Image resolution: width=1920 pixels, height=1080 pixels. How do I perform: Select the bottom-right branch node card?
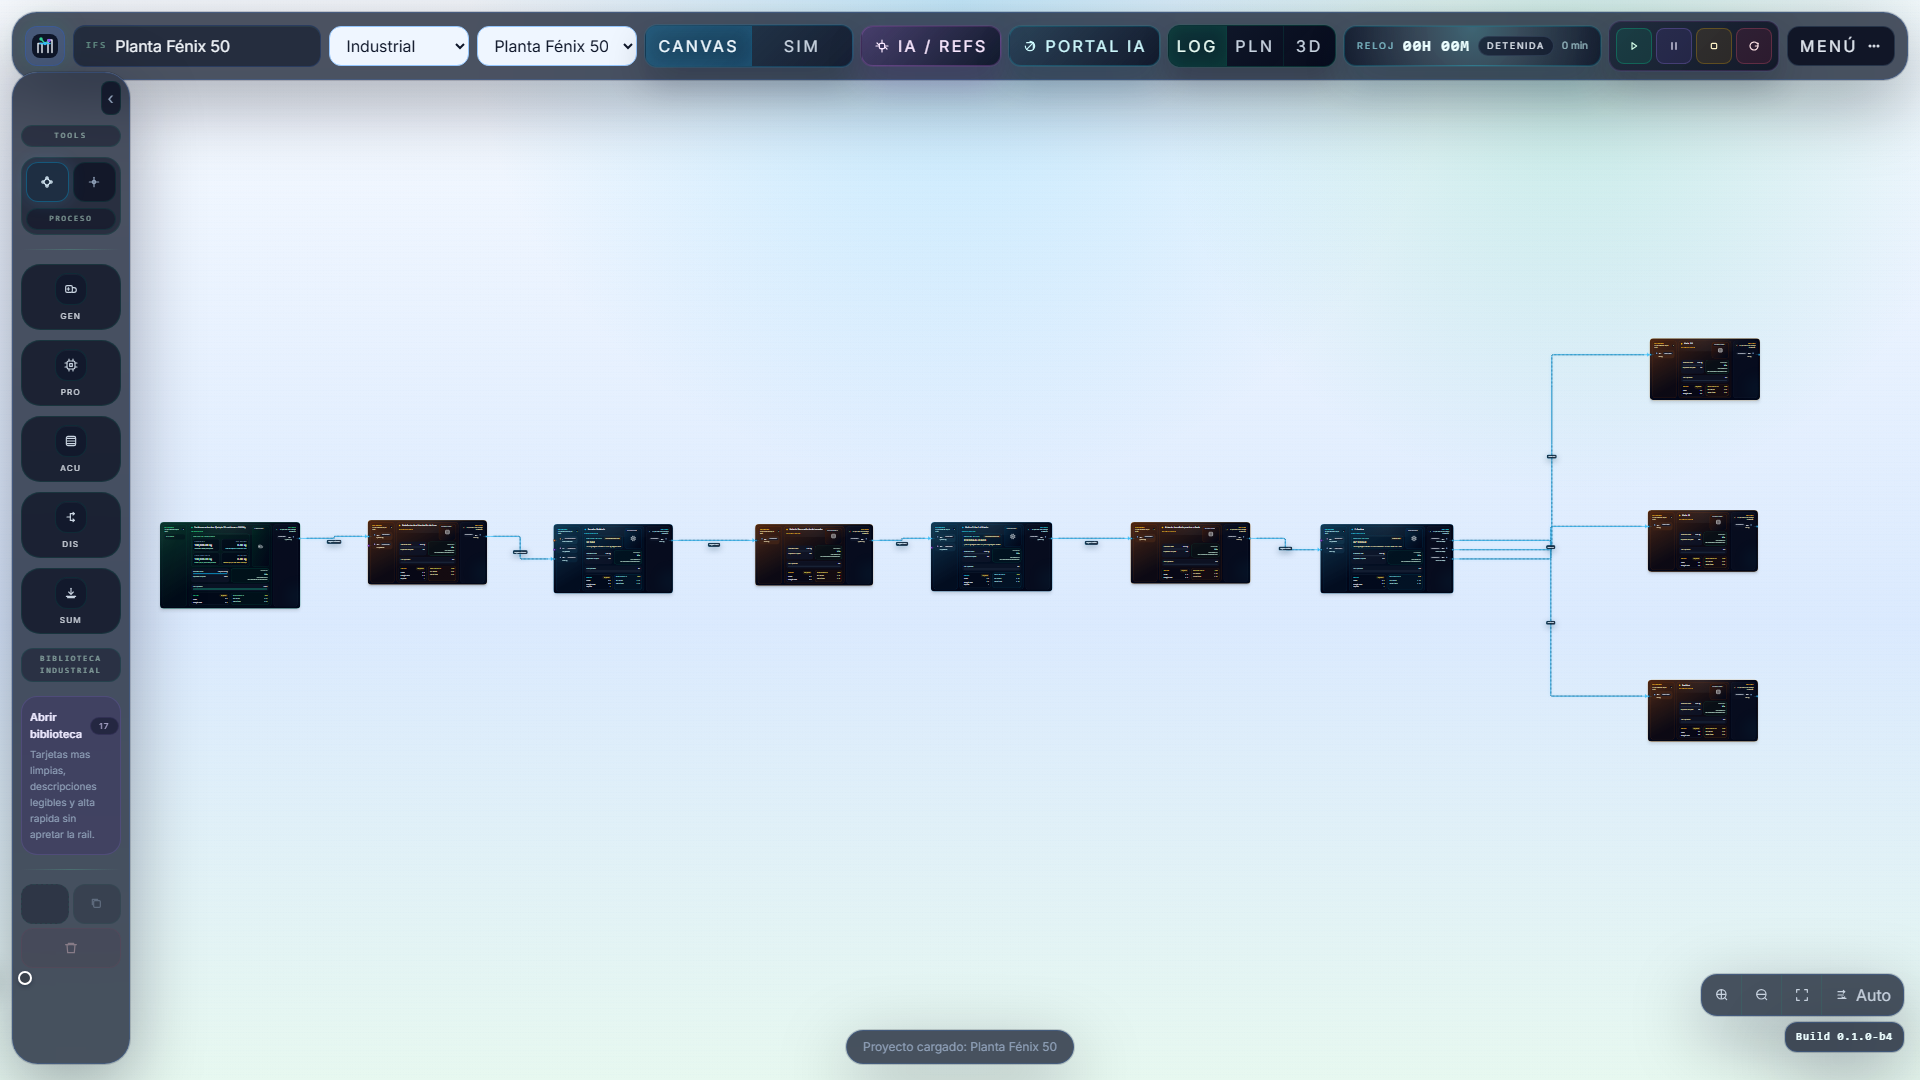click(1703, 711)
